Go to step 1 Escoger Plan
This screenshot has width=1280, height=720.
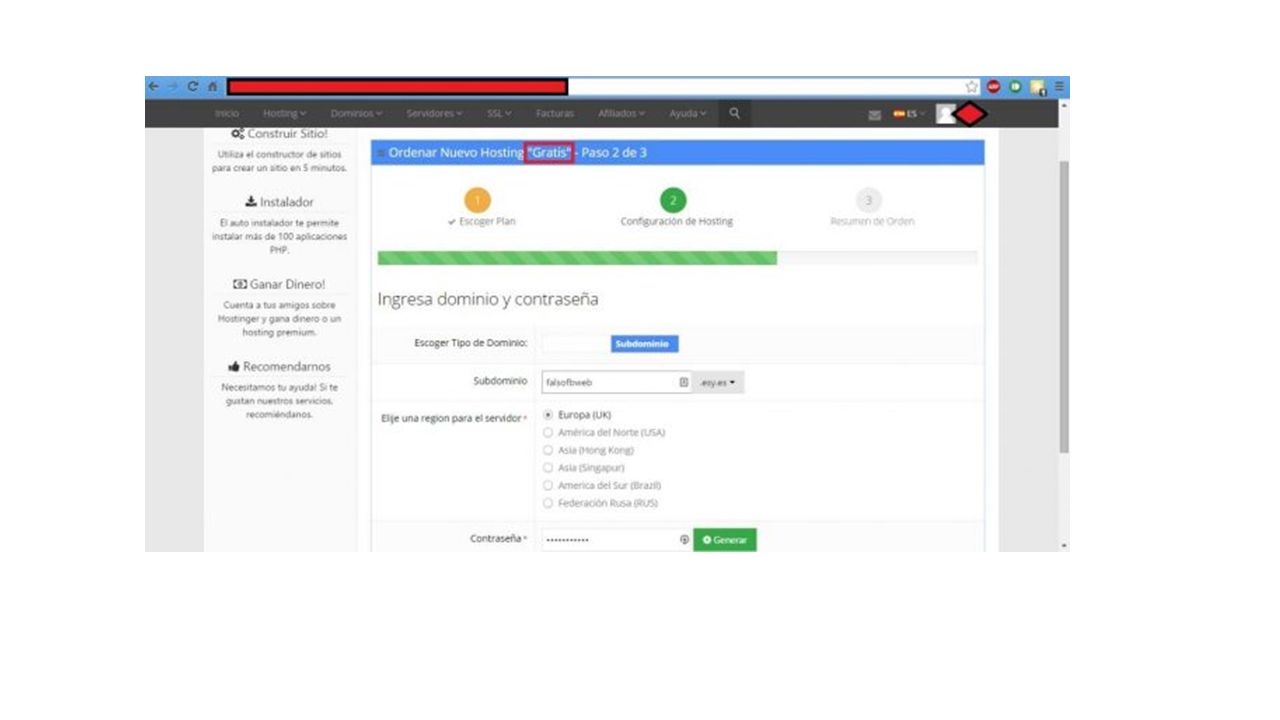coord(478,200)
